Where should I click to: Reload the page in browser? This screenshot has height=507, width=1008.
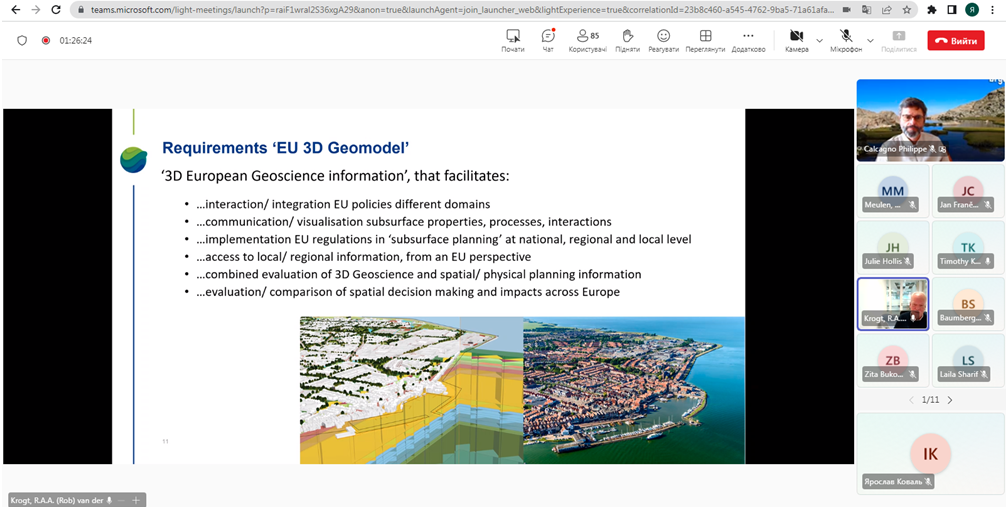point(56,10)
